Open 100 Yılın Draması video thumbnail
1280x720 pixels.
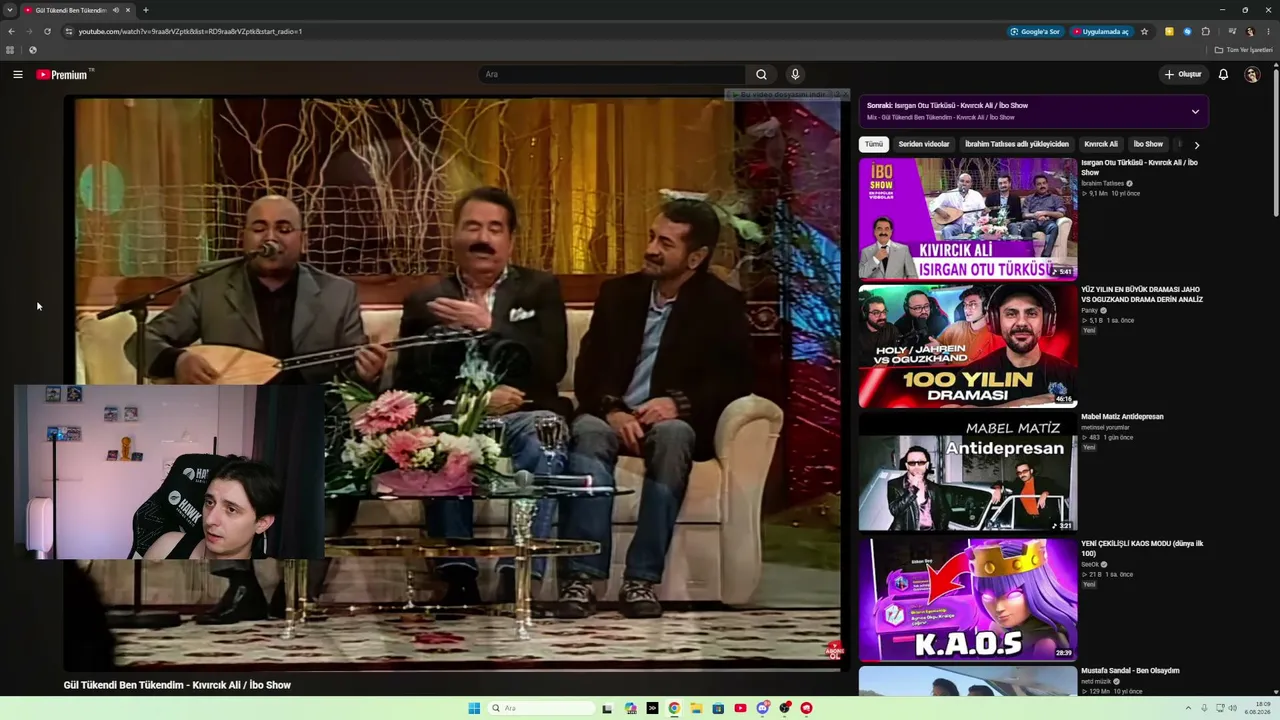(x=968, y=346)
